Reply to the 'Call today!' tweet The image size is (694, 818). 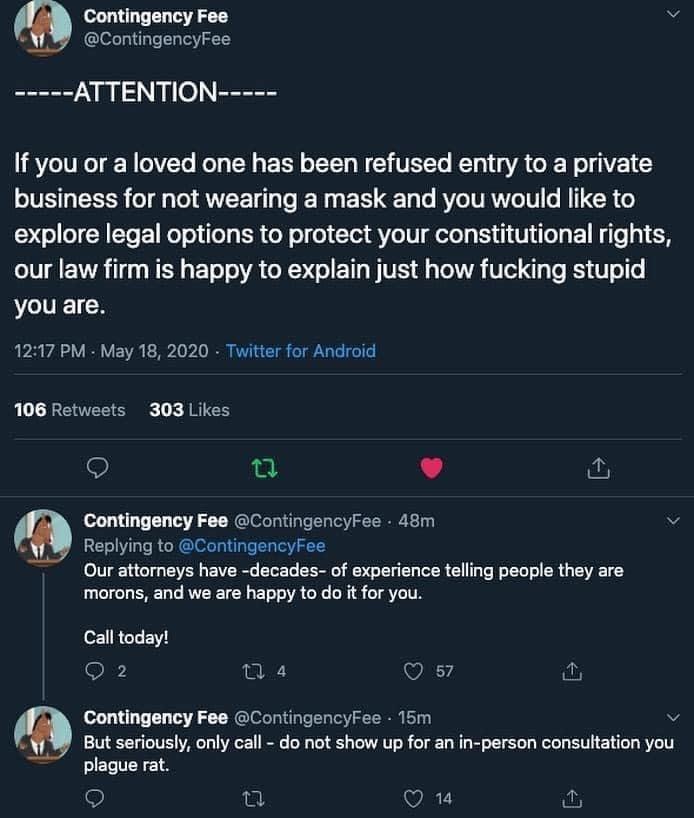click(97, 671)
